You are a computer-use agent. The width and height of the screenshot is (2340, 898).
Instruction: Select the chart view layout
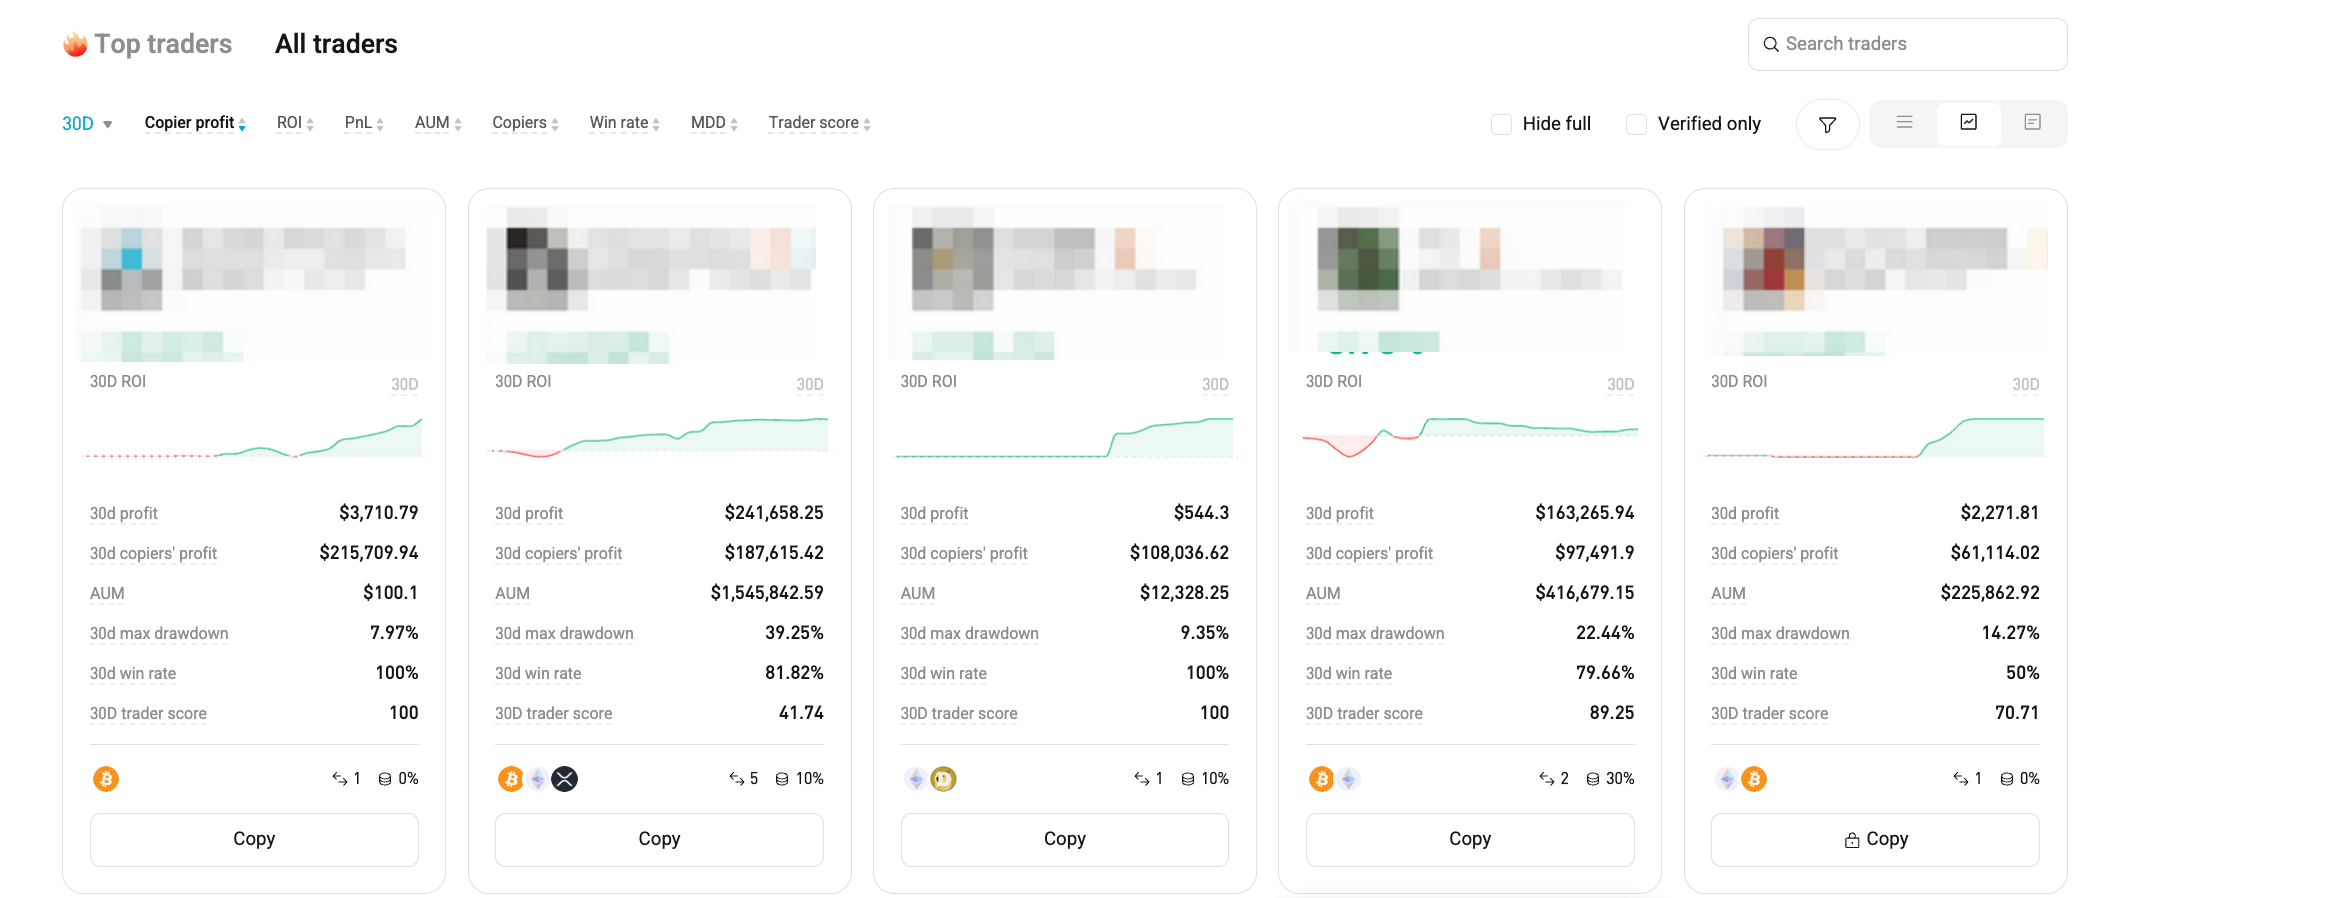pyautogui.click(x=1968, y=122)
